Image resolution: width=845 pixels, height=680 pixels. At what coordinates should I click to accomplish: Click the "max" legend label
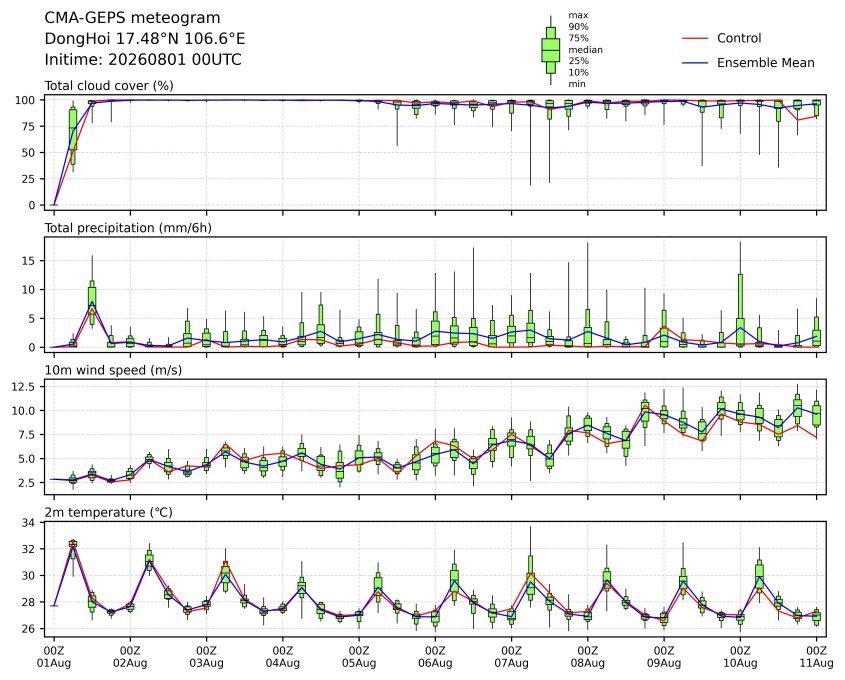pyautogui.click(x=578, y=16)
